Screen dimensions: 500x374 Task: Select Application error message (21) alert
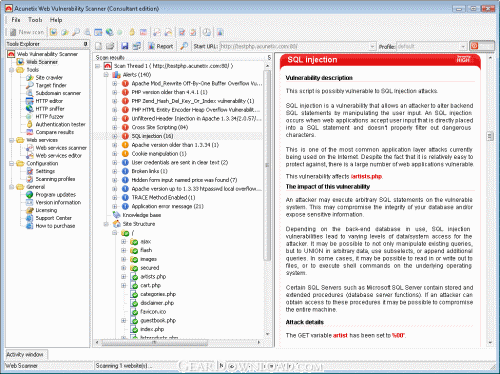pyautogui.click(x=167, y=206)
